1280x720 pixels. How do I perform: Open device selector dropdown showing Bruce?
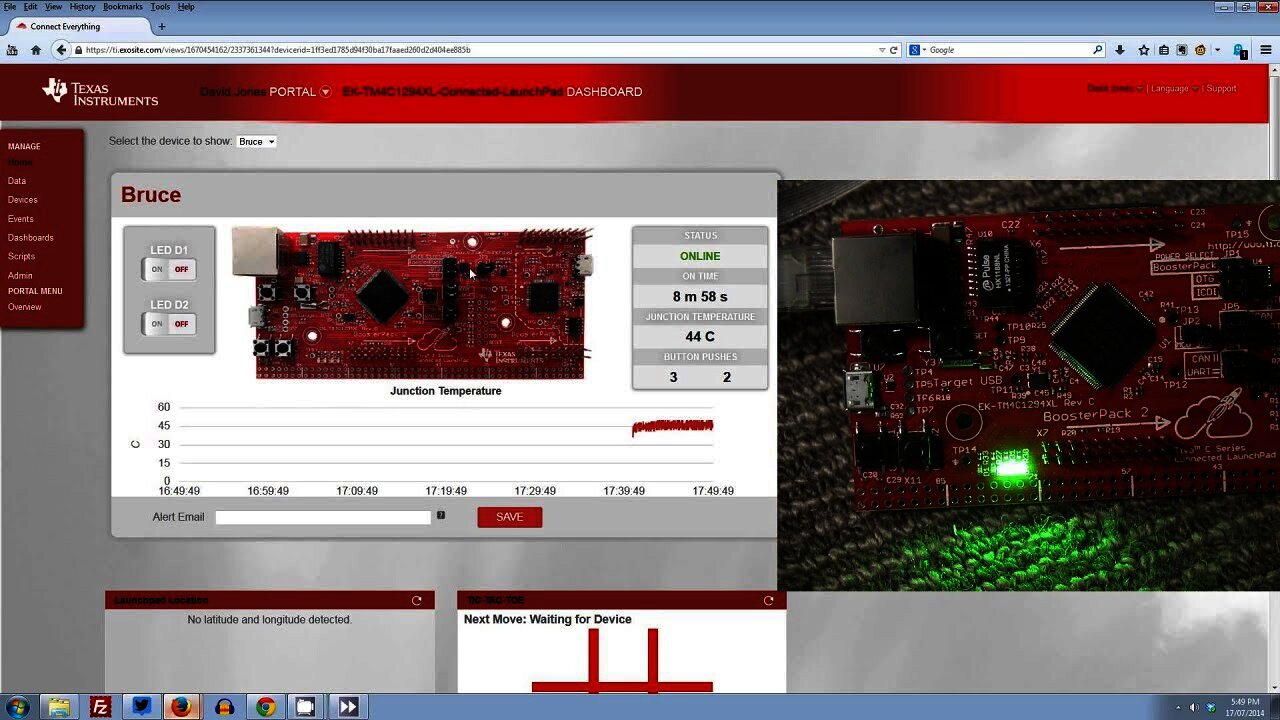(256, 142)
